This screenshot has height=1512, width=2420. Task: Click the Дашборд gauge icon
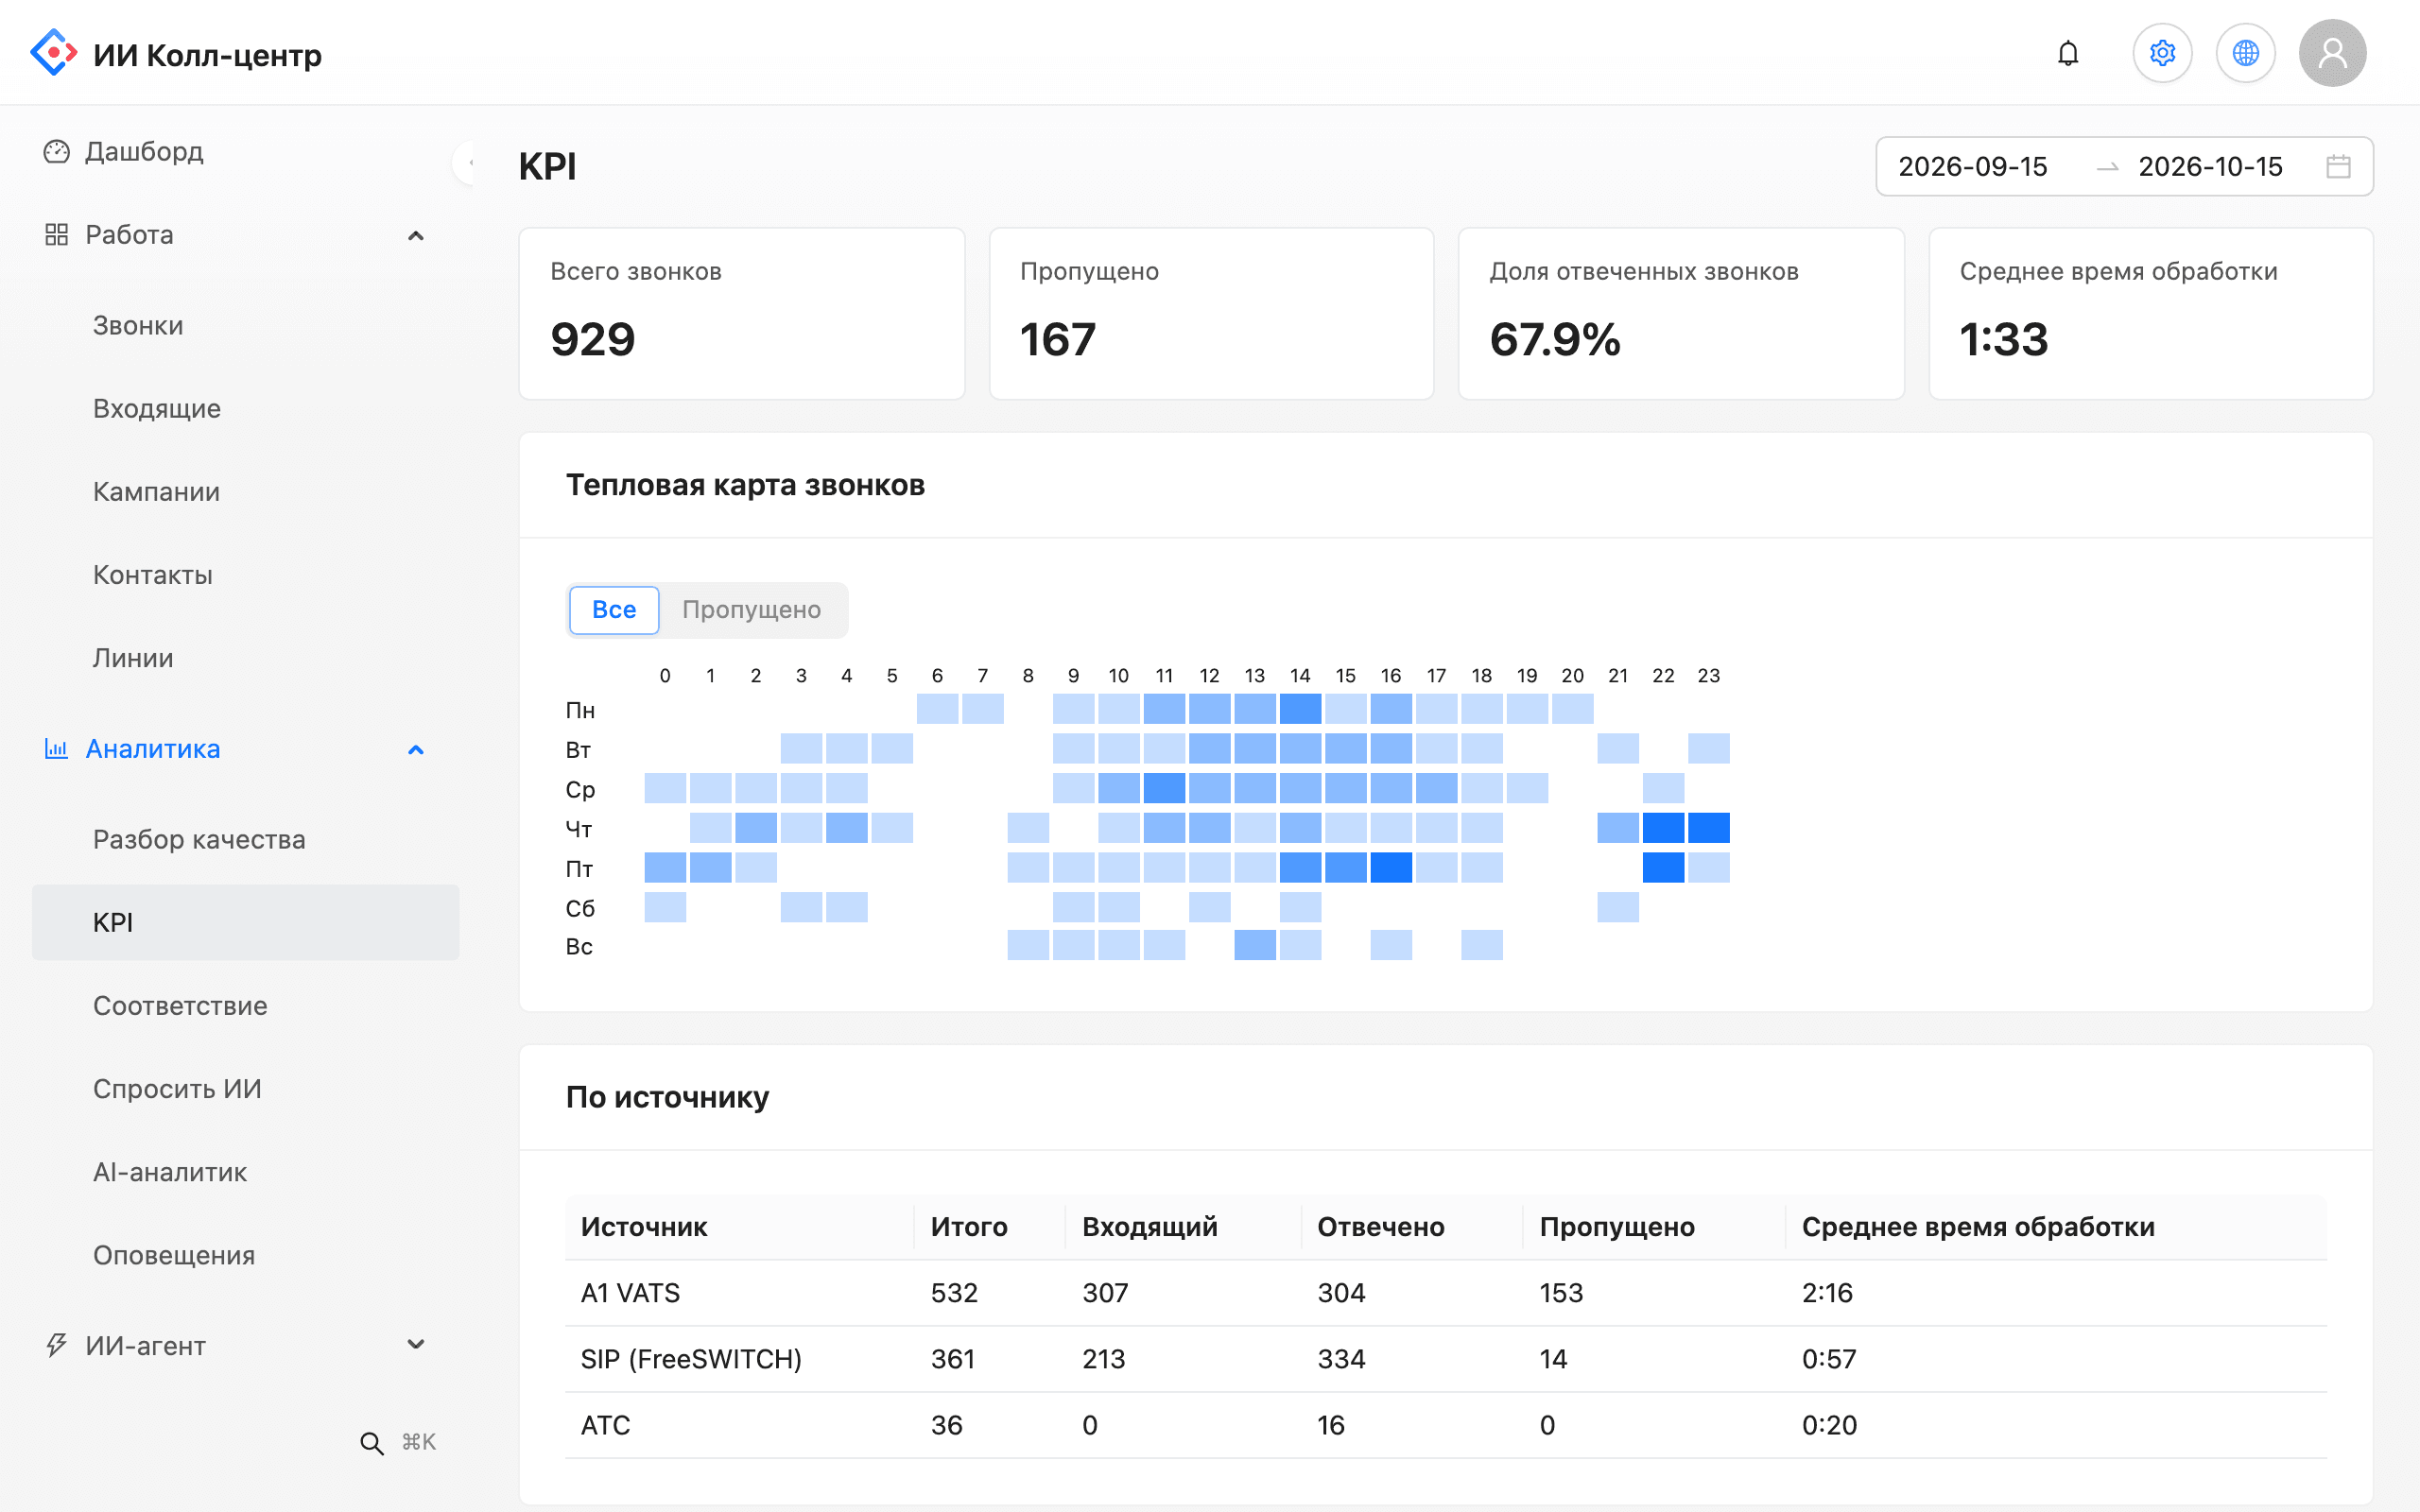click(x=56, y=151)
